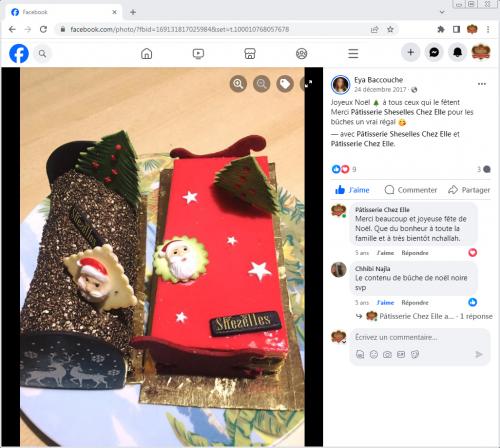Go to Facebook Home
Screen dimensions: 500x448
147,54
